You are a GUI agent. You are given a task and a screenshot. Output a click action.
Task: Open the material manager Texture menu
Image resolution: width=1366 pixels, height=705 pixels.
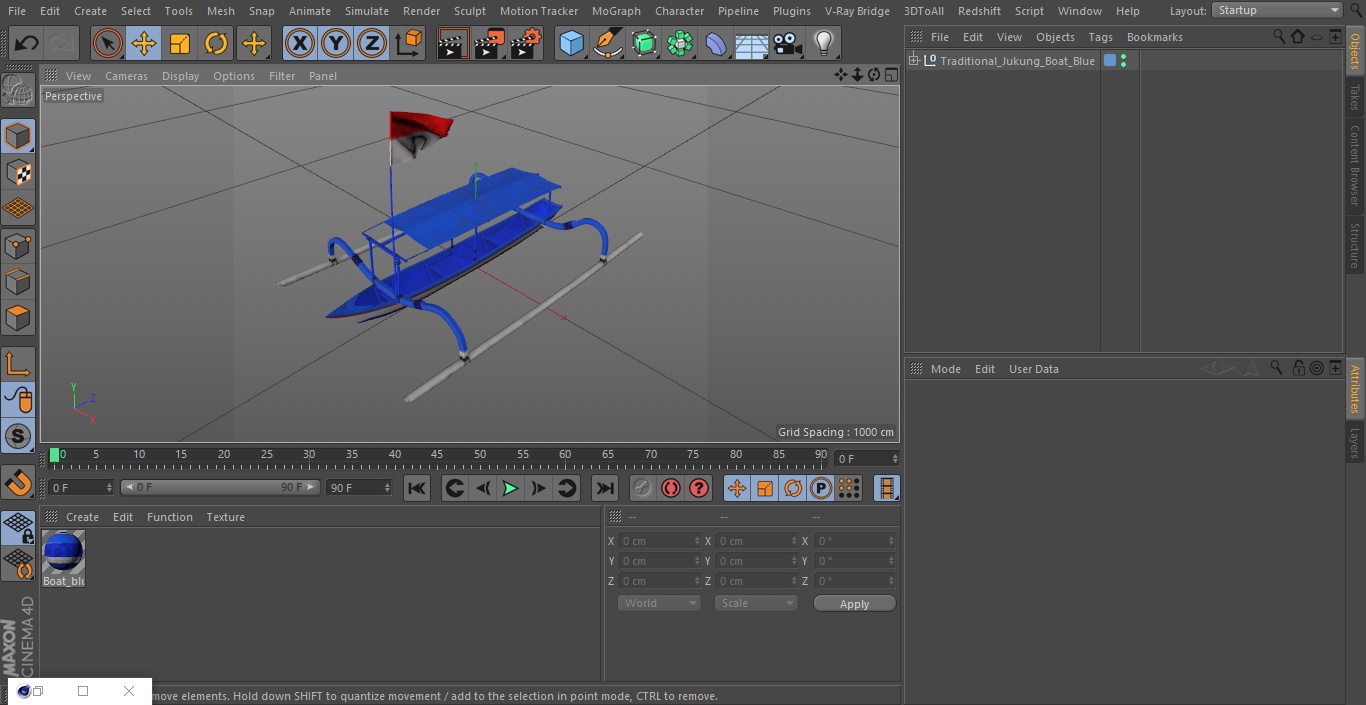[226, 517]
